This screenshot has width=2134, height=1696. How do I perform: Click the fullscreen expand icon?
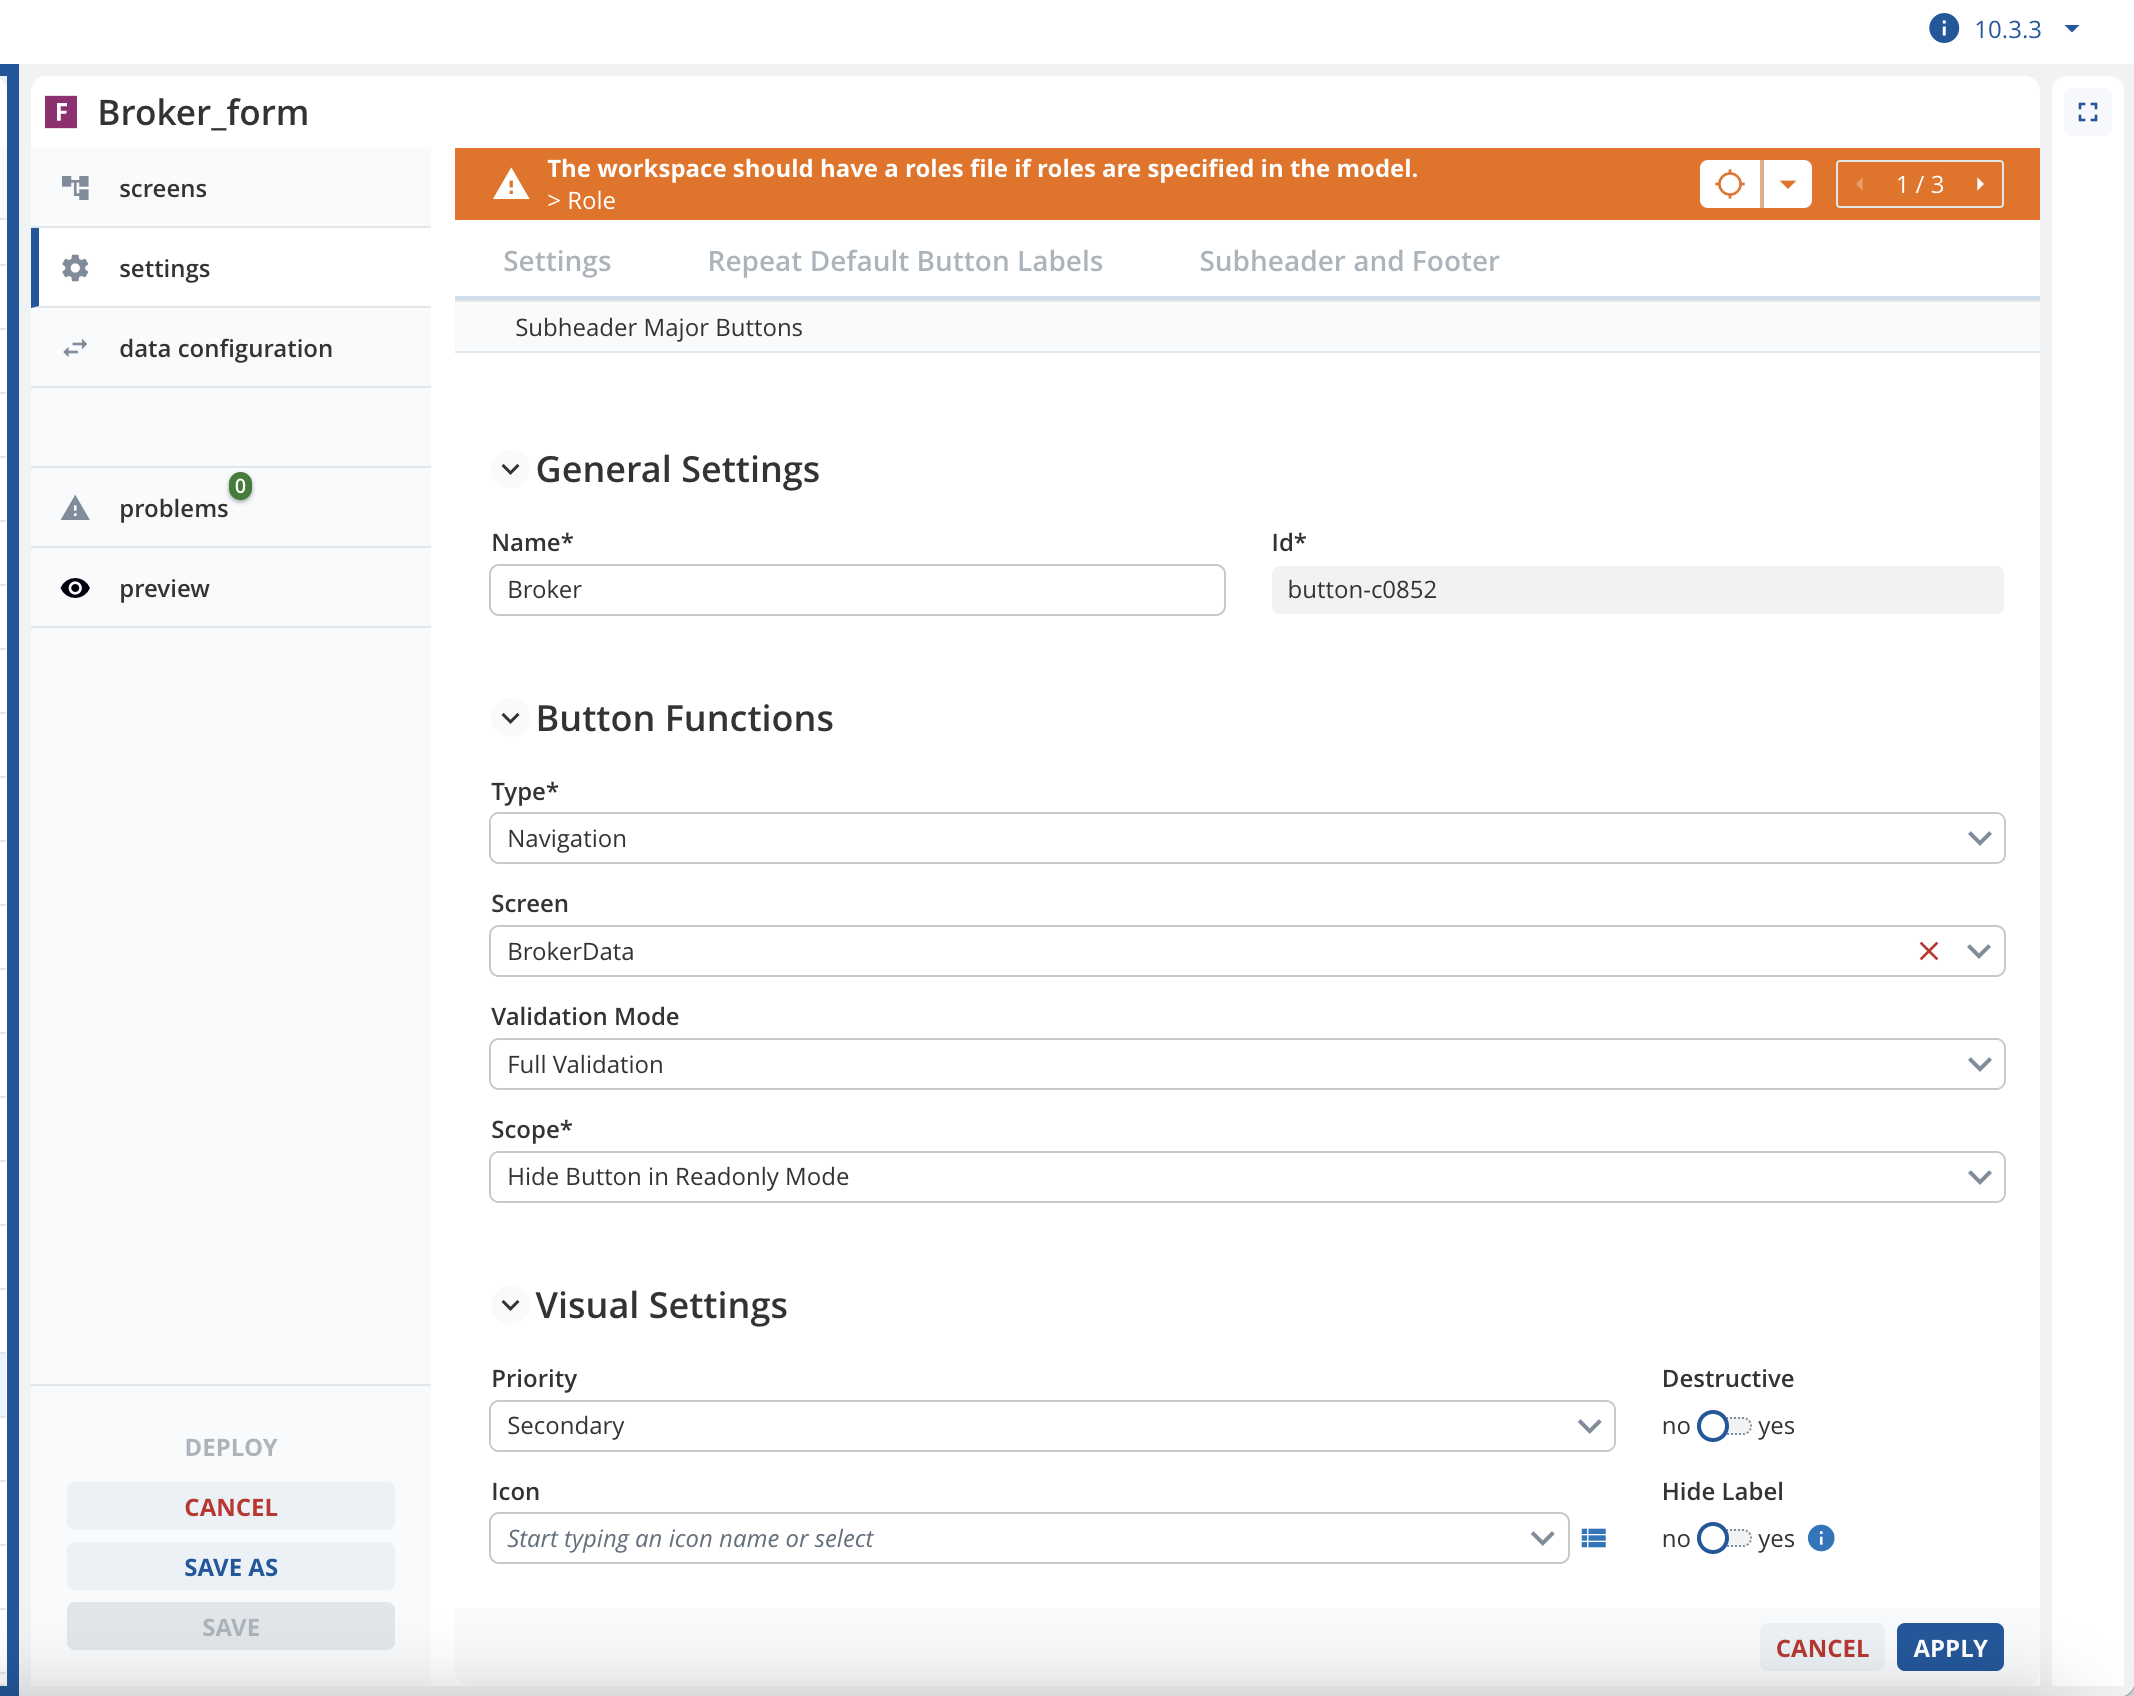pyautogui.click(x=2088, y=112)
